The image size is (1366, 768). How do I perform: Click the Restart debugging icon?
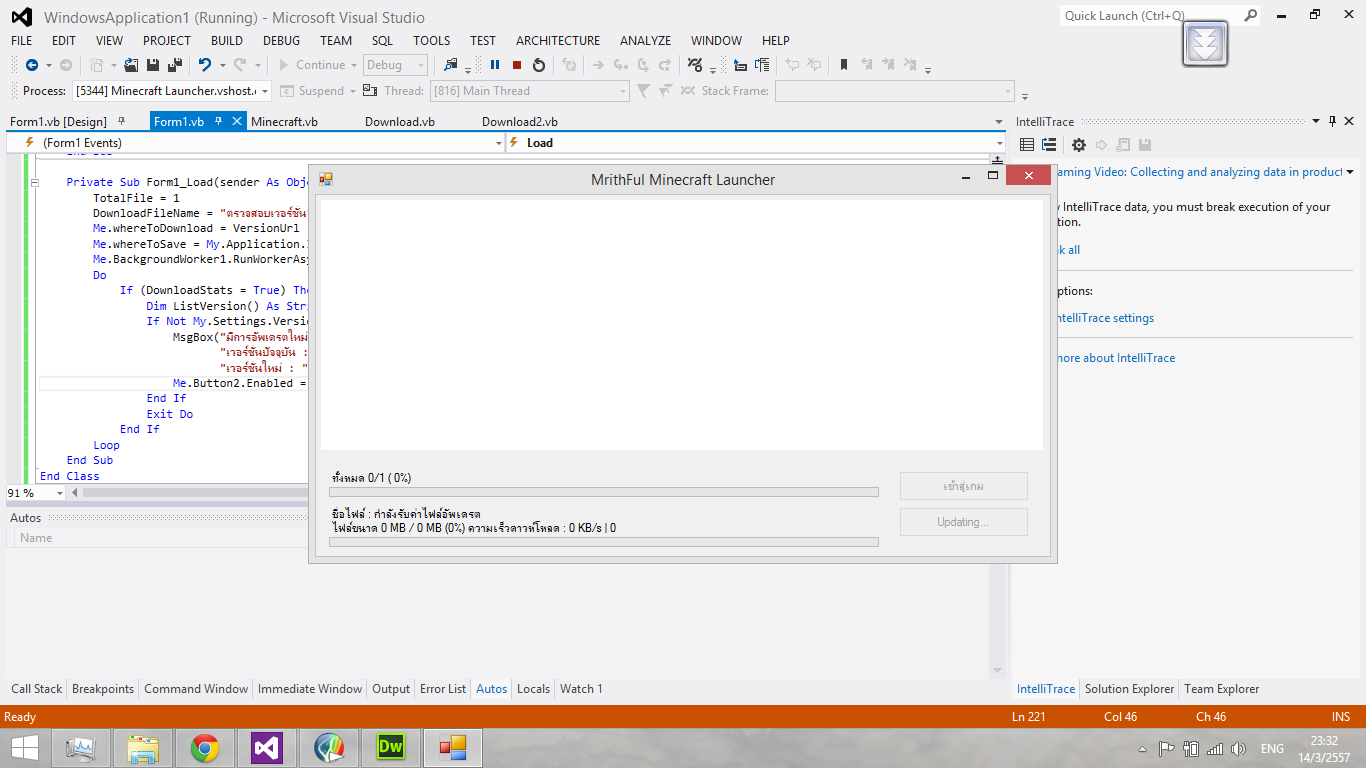(x=539, y=65)
